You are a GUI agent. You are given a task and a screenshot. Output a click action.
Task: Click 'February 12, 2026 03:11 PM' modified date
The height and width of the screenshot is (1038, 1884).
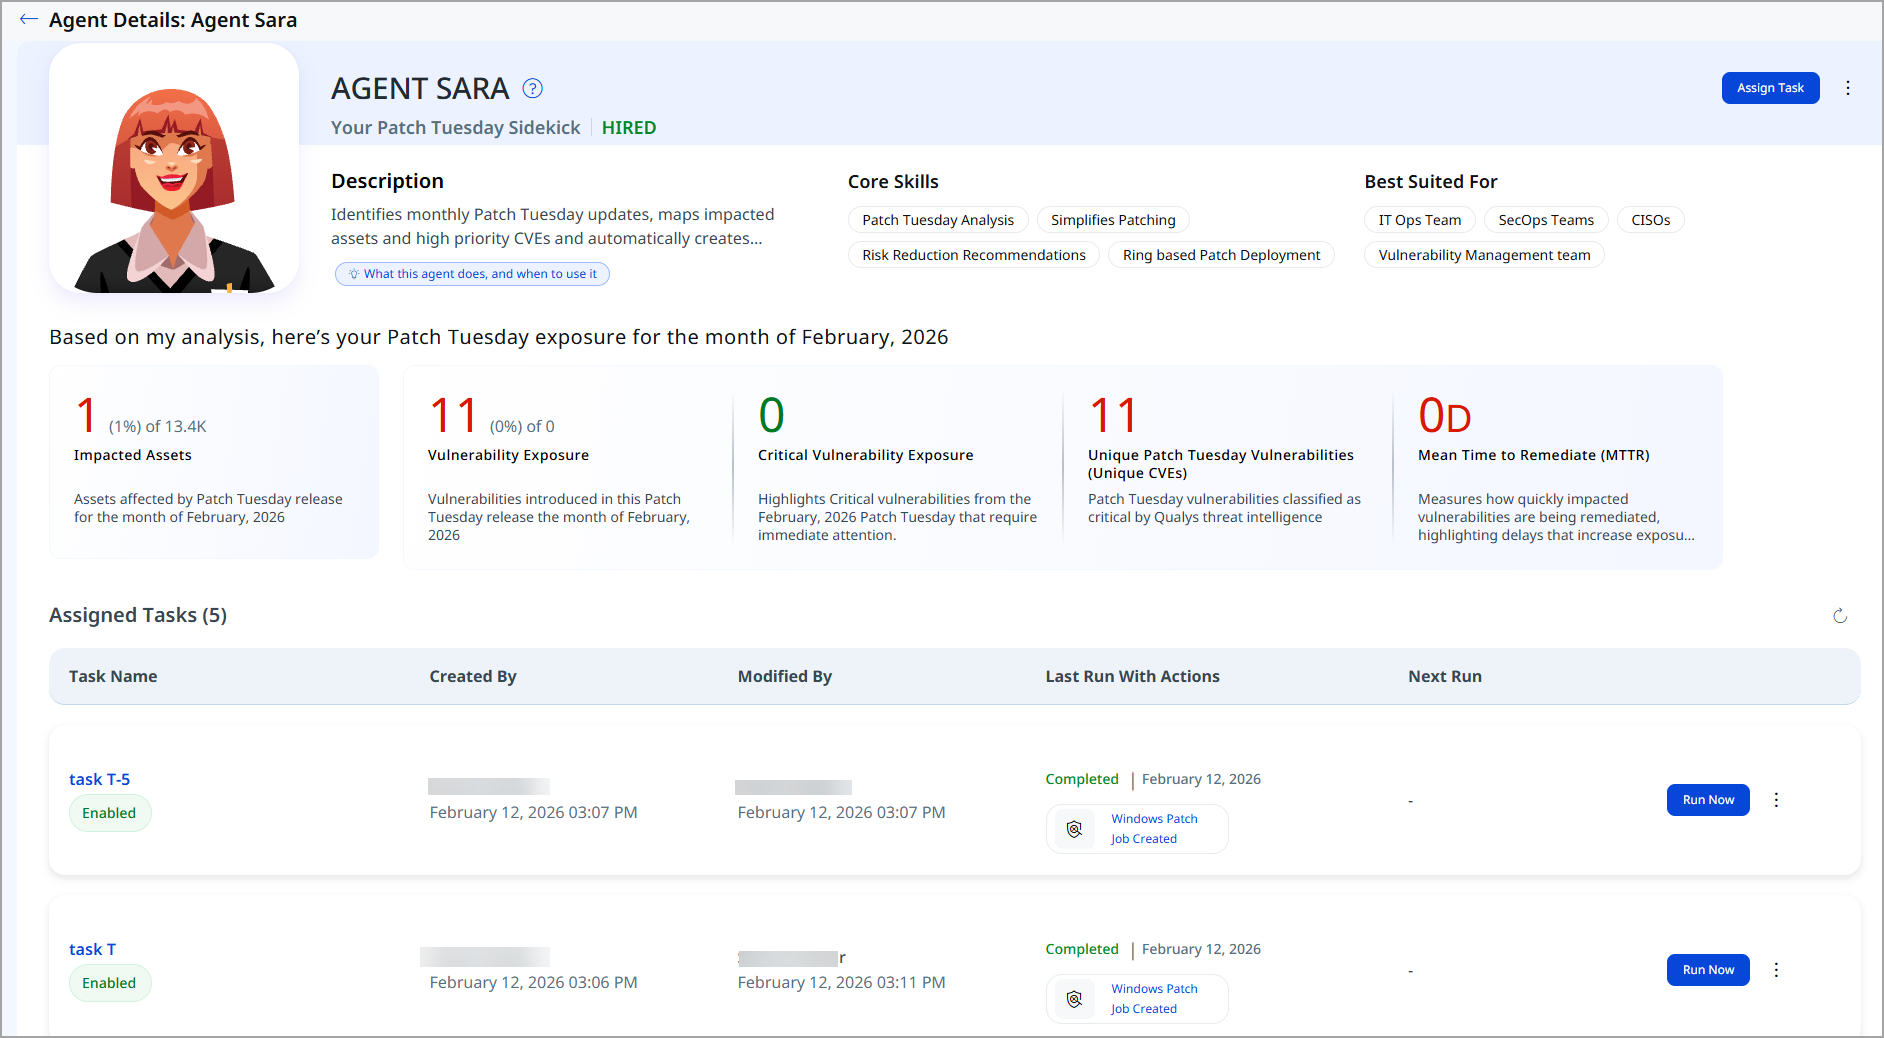(x=841, y=983)
